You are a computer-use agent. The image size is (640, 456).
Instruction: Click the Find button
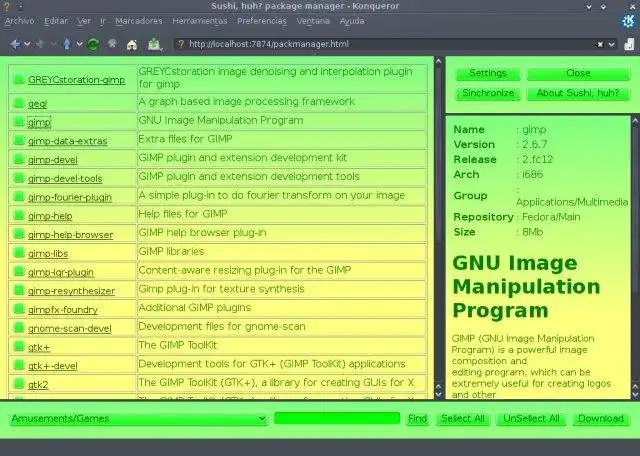click(418, 419)
